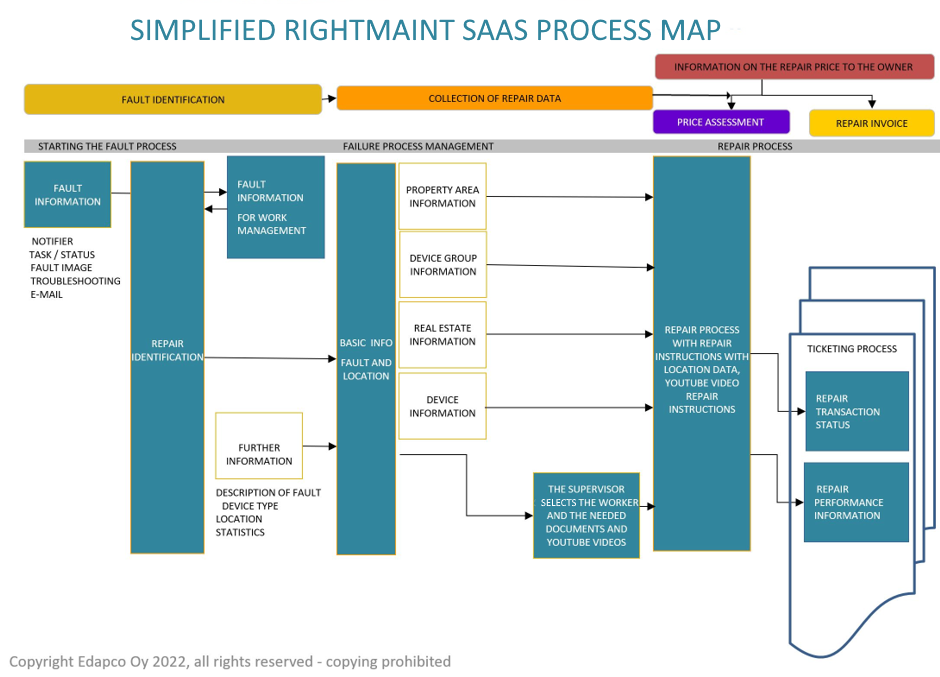
Task: Select the Fault Information box under Starting
Action: [x=68, y=194]
